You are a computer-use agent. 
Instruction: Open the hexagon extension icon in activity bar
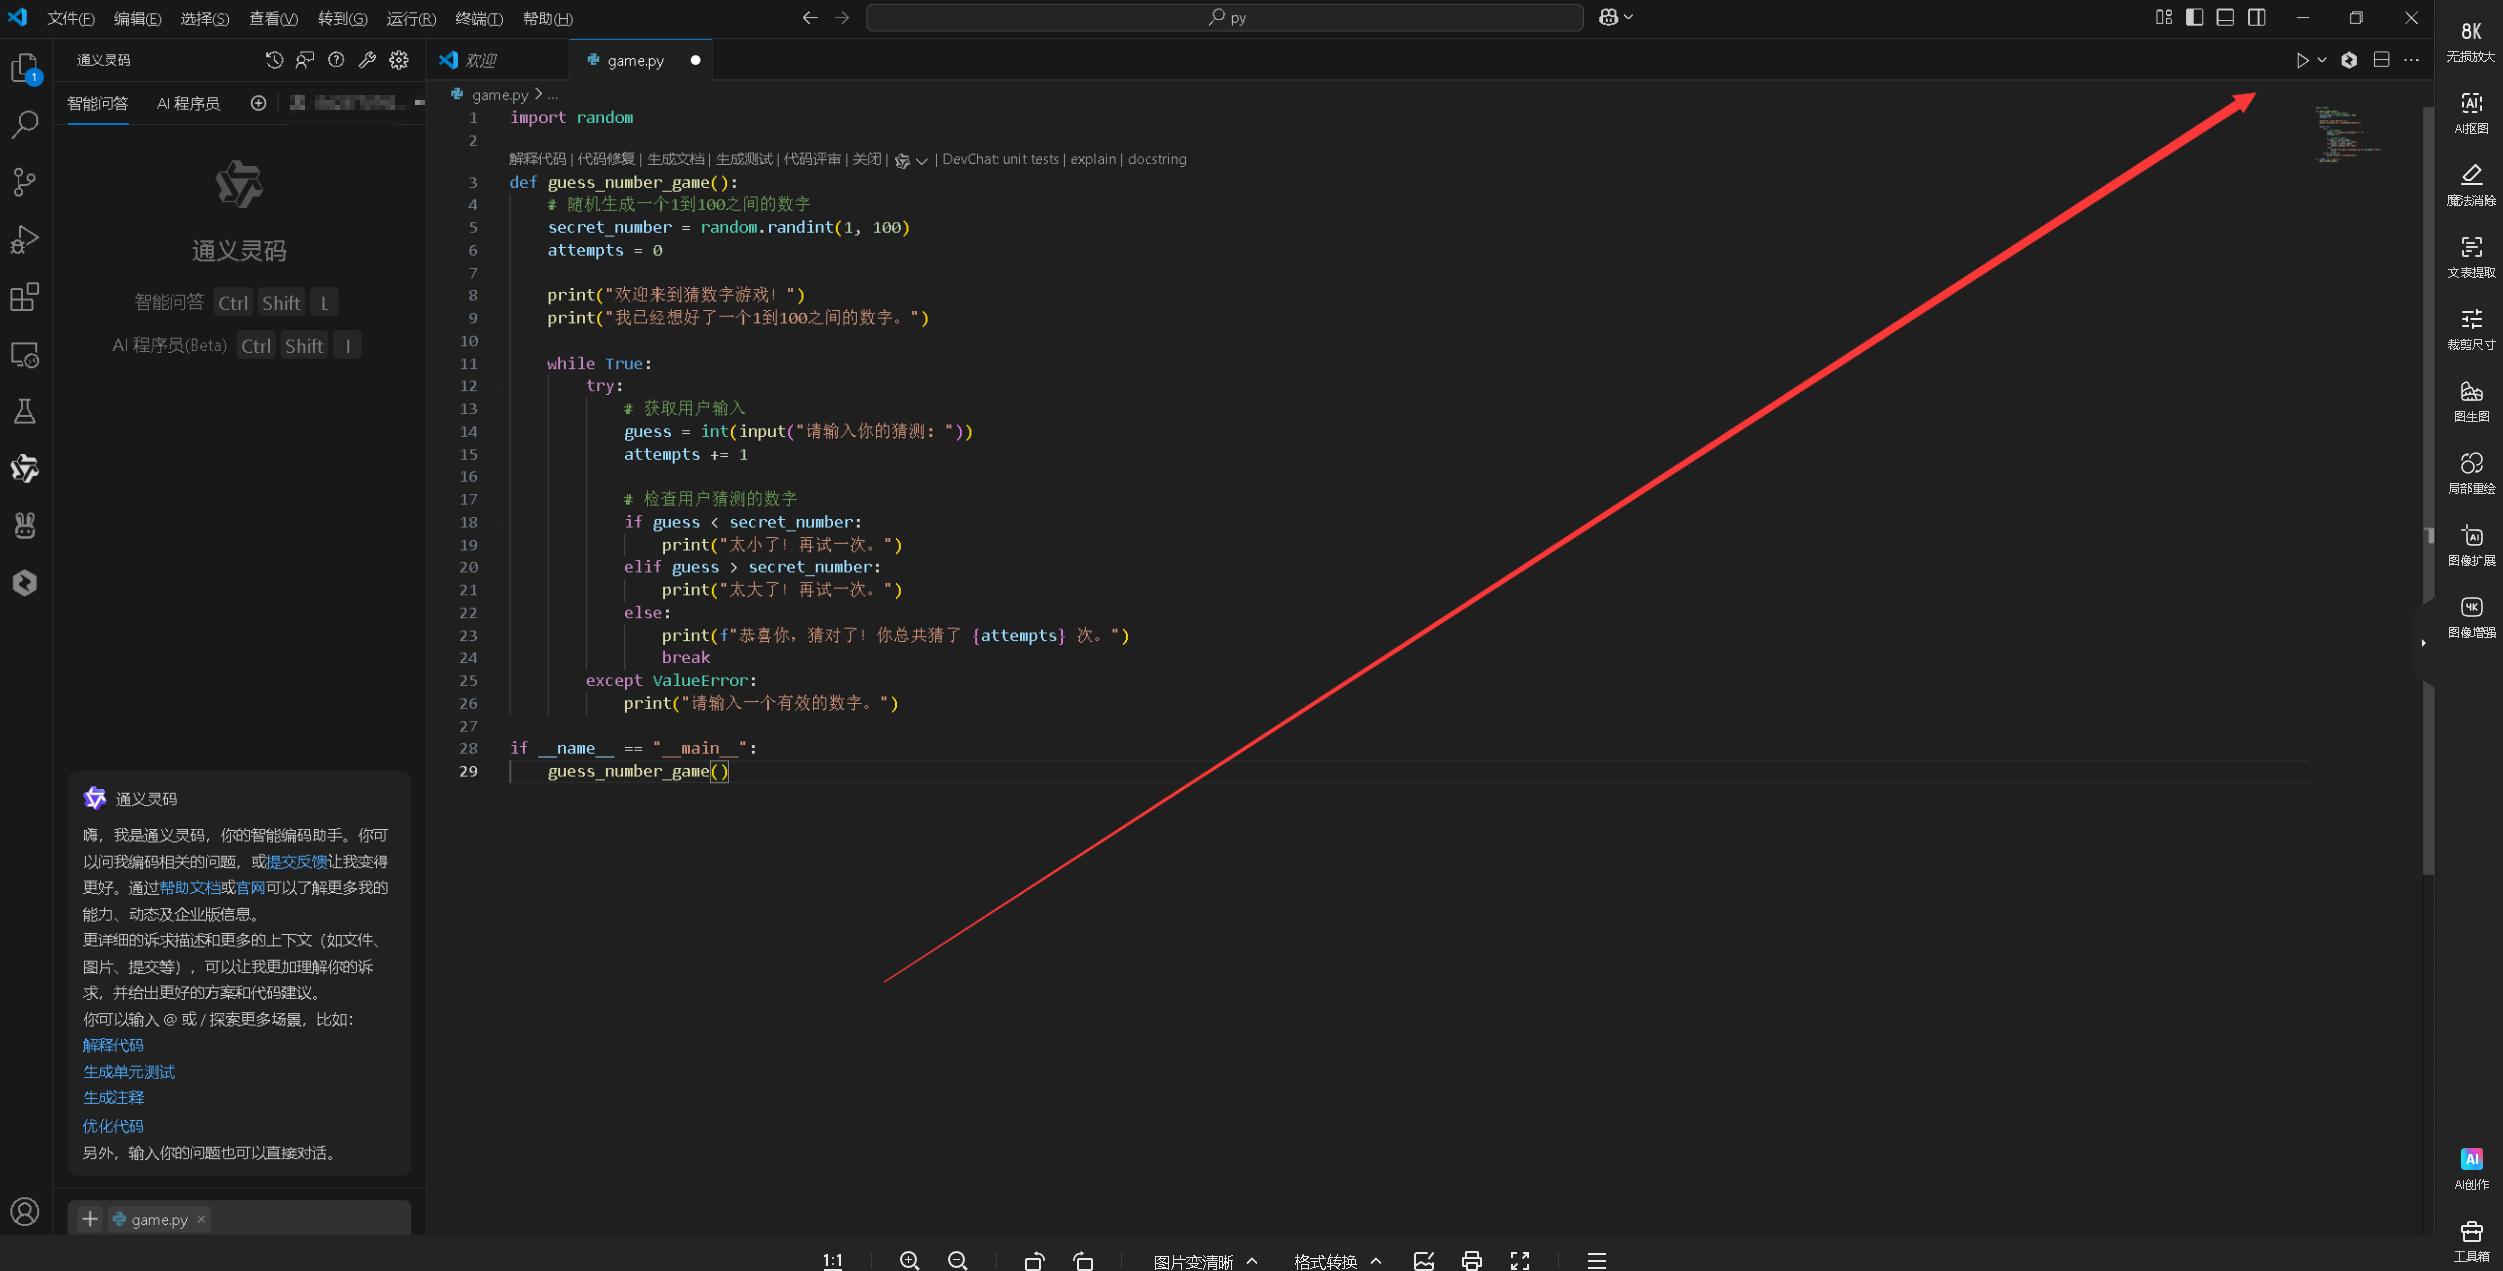(25, 583)
